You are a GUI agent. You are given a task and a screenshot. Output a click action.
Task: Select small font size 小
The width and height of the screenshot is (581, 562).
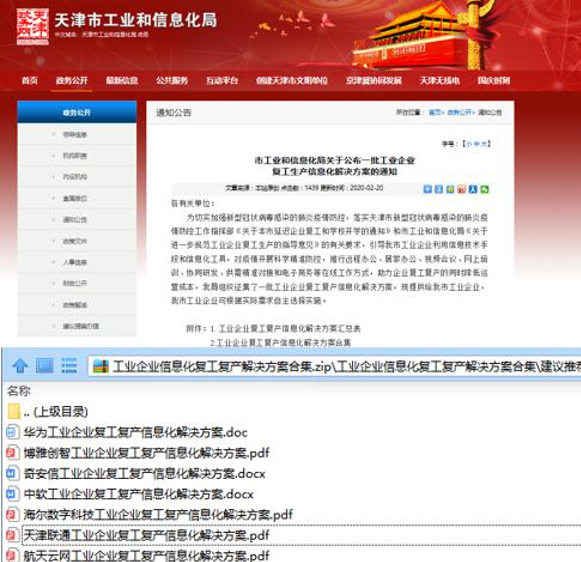[x=469, y=144]
